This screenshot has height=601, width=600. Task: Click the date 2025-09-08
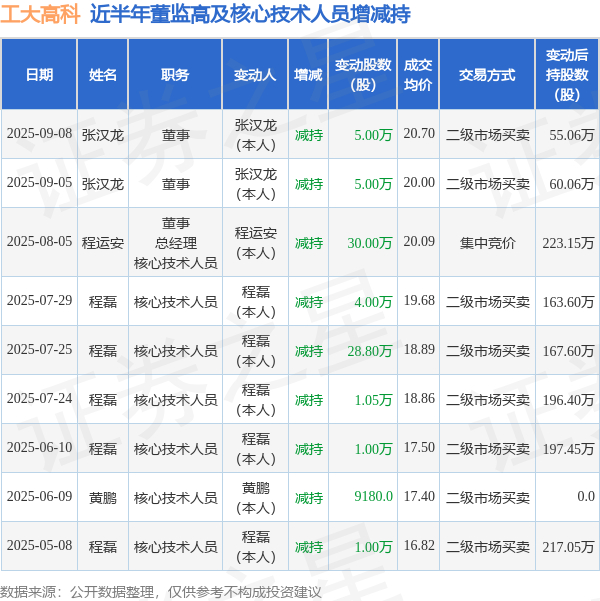coord(39,134)
